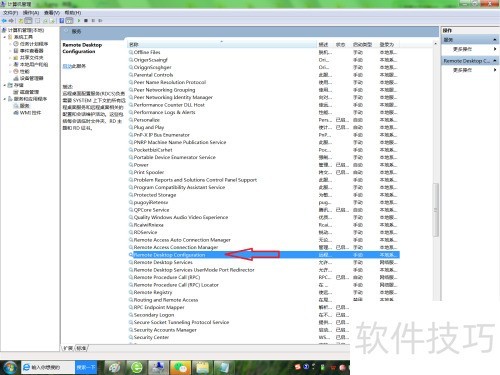The image size is (500, 375).
Task: Open the 文件(F) menu
Action: pyautogui.click(x=10, y=13)
